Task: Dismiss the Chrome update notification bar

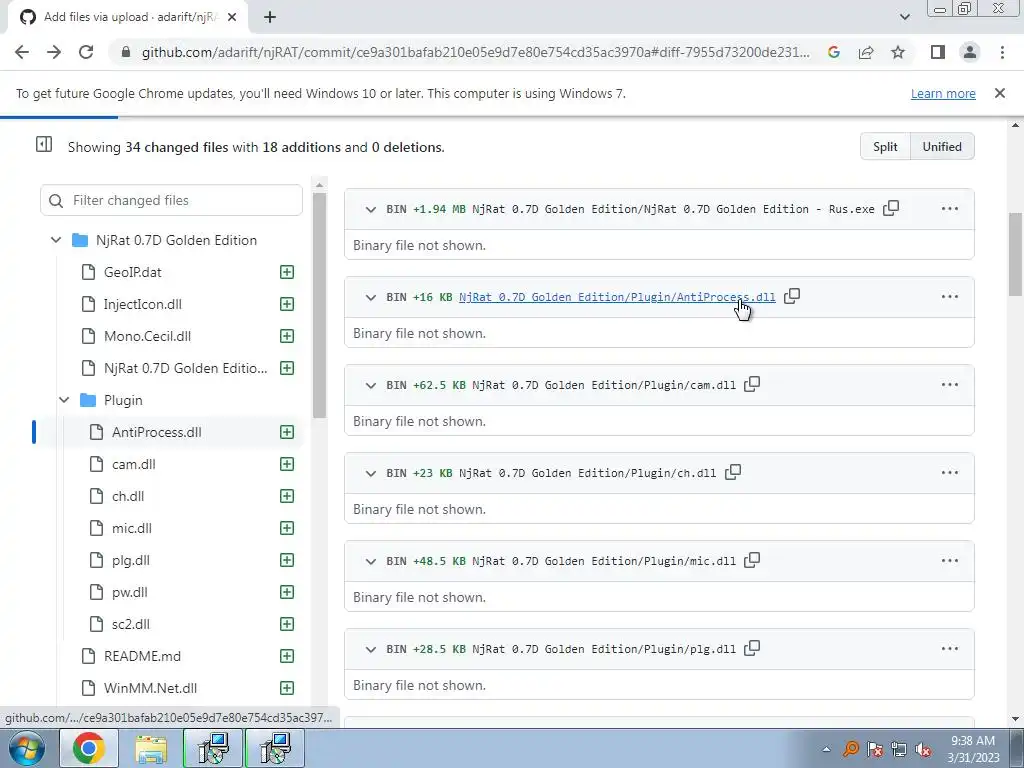Action: (x=999, y=93)
